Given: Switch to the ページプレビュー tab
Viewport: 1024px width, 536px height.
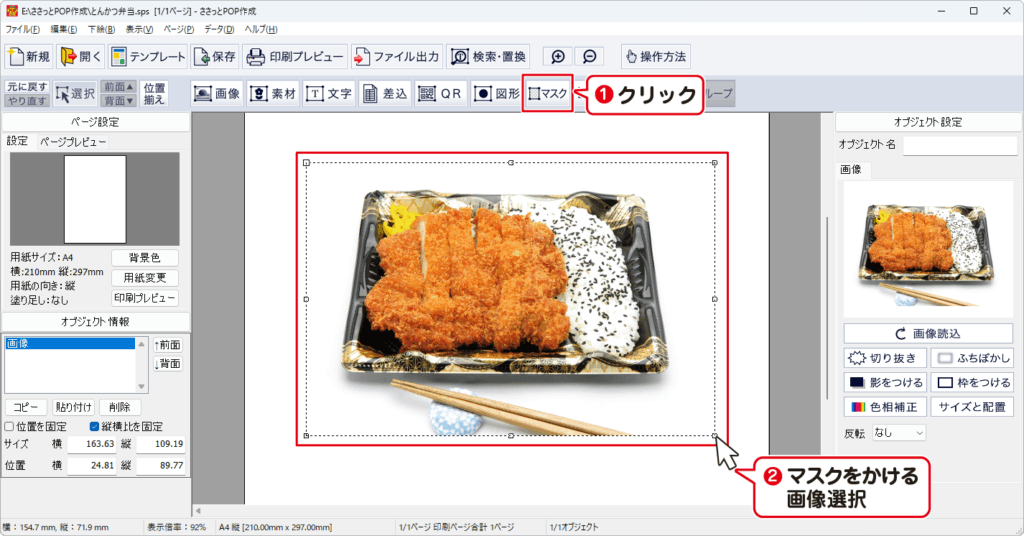Looking at the screenshot, I should (73, 142).
